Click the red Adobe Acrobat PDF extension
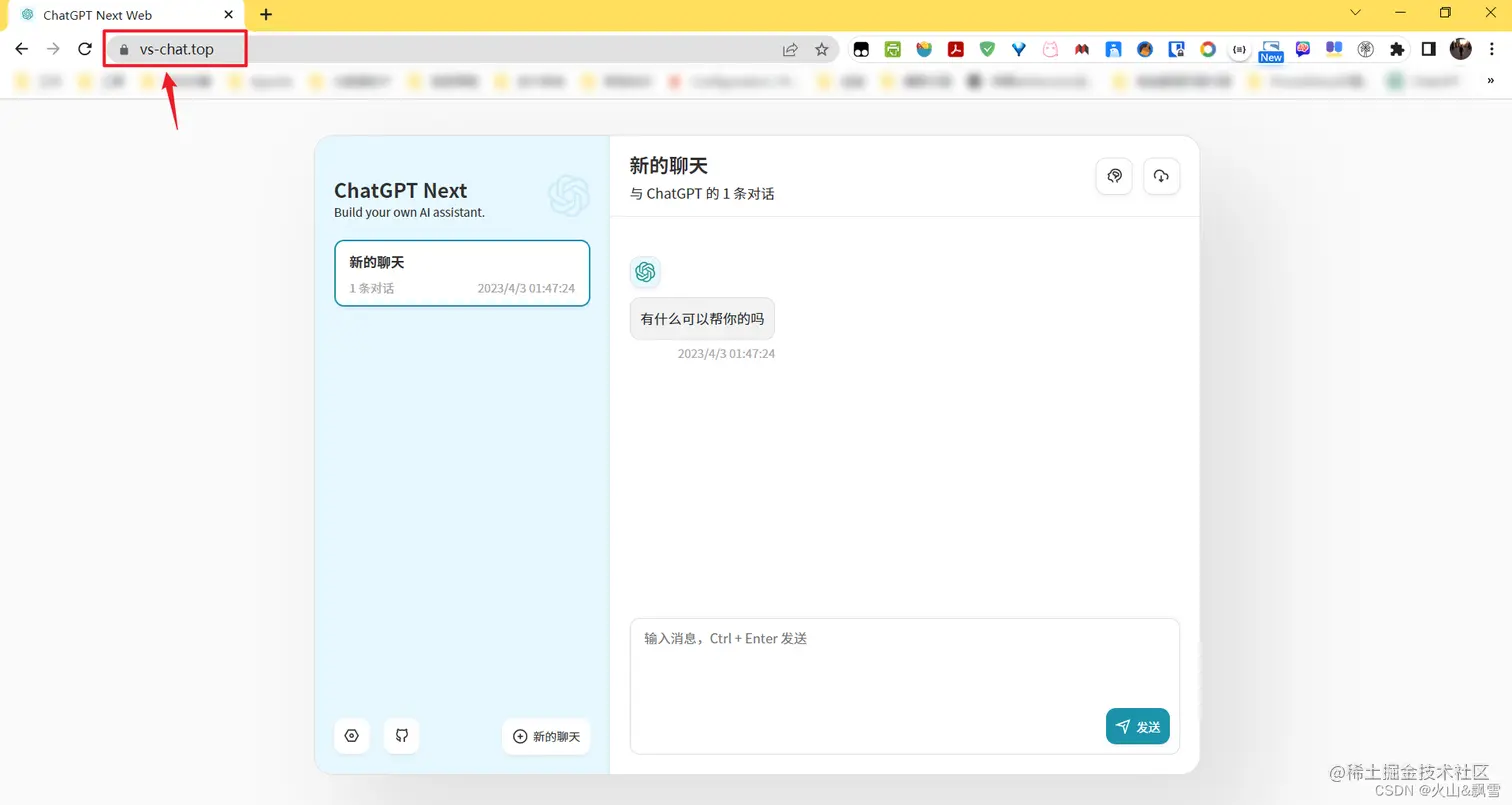The width and height of the screenshot is (1512, 805). pos(956,49)
